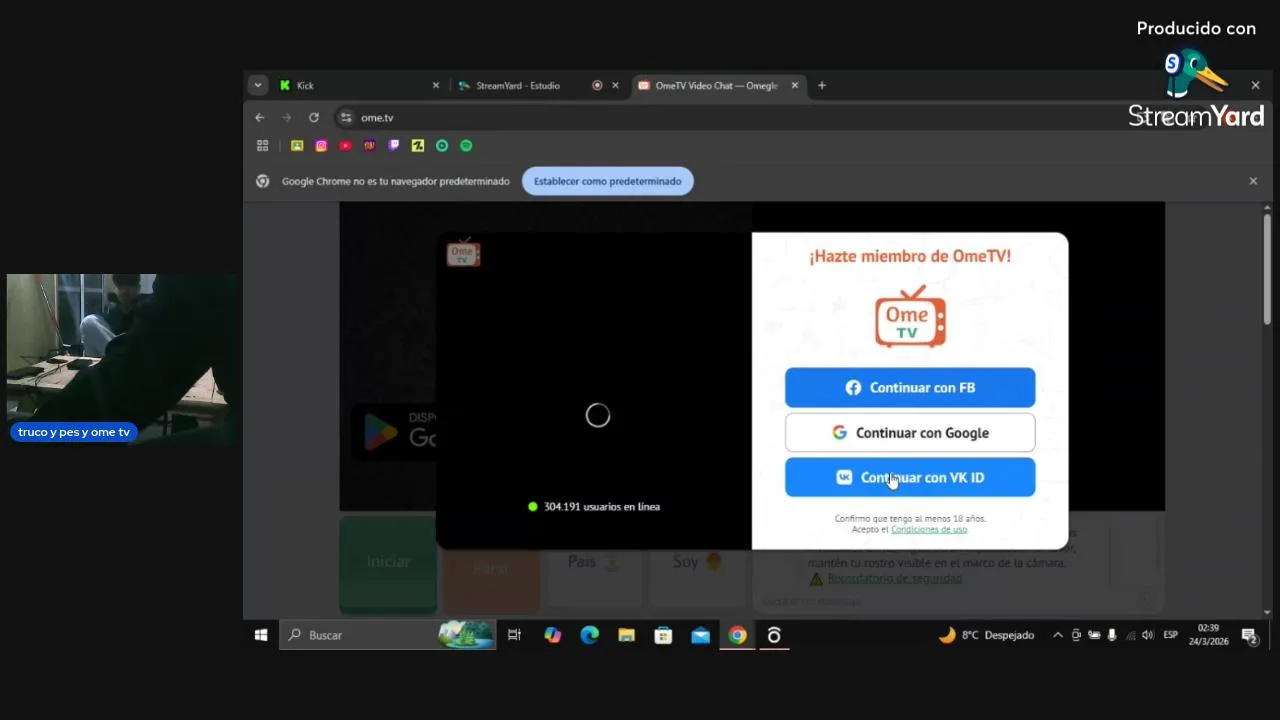The image size is (1280, 720).
Task: Set Chrome as default with Establecer como predeterminado
Action: point(607,181)
